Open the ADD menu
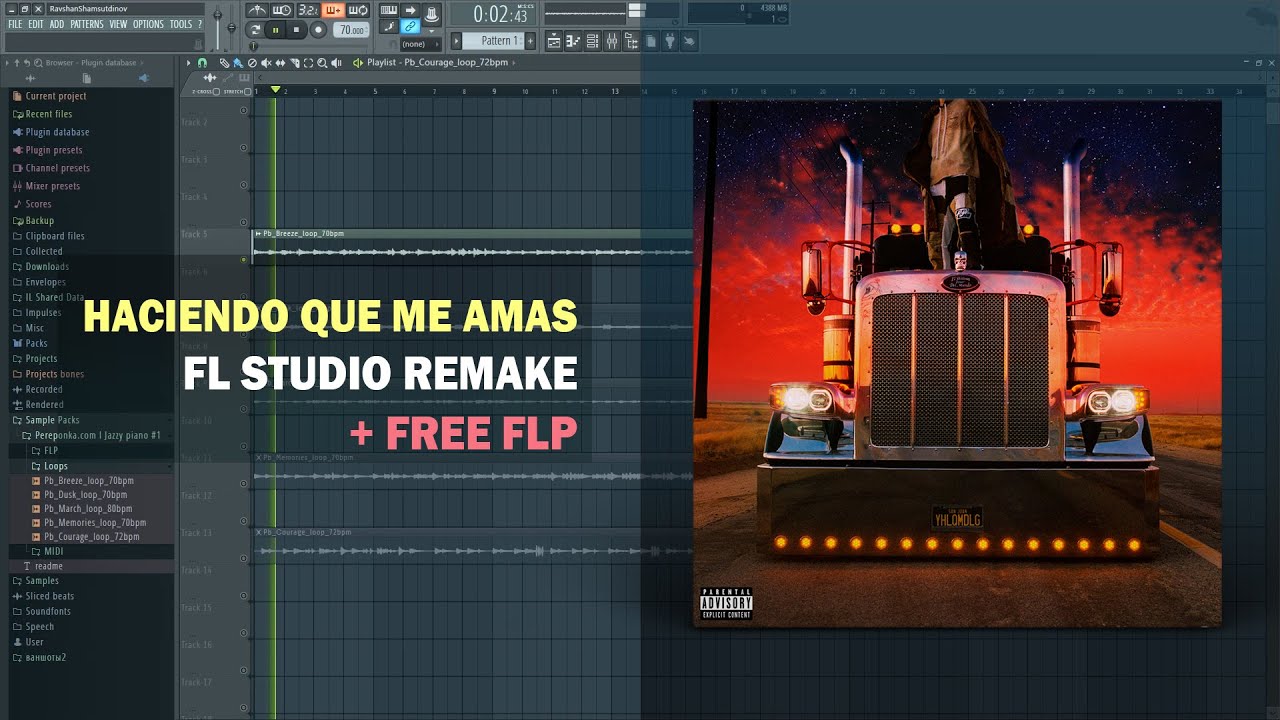 click(x=57, y=24)
